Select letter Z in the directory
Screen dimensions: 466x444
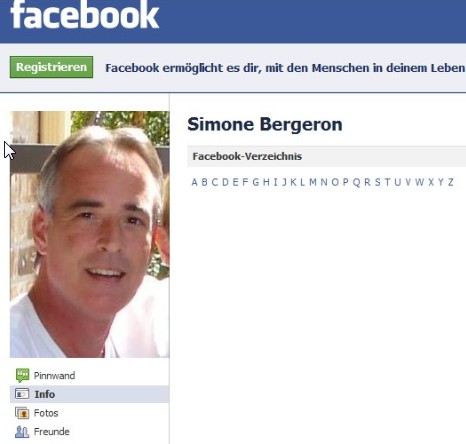tap(451, 182)
